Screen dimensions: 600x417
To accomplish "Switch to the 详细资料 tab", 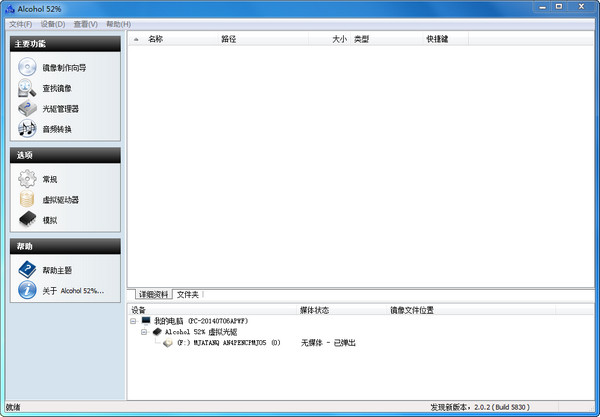I will tap(152, 295).
